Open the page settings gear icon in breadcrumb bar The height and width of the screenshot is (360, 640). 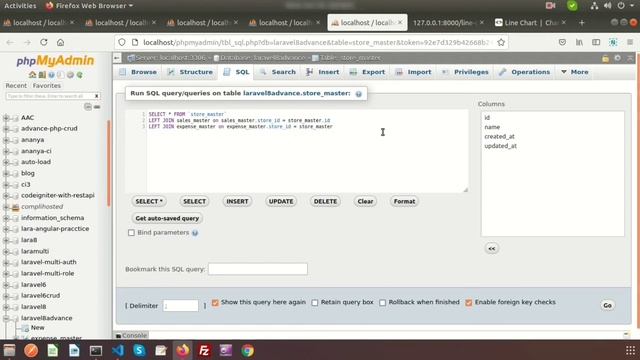point(618,58)
